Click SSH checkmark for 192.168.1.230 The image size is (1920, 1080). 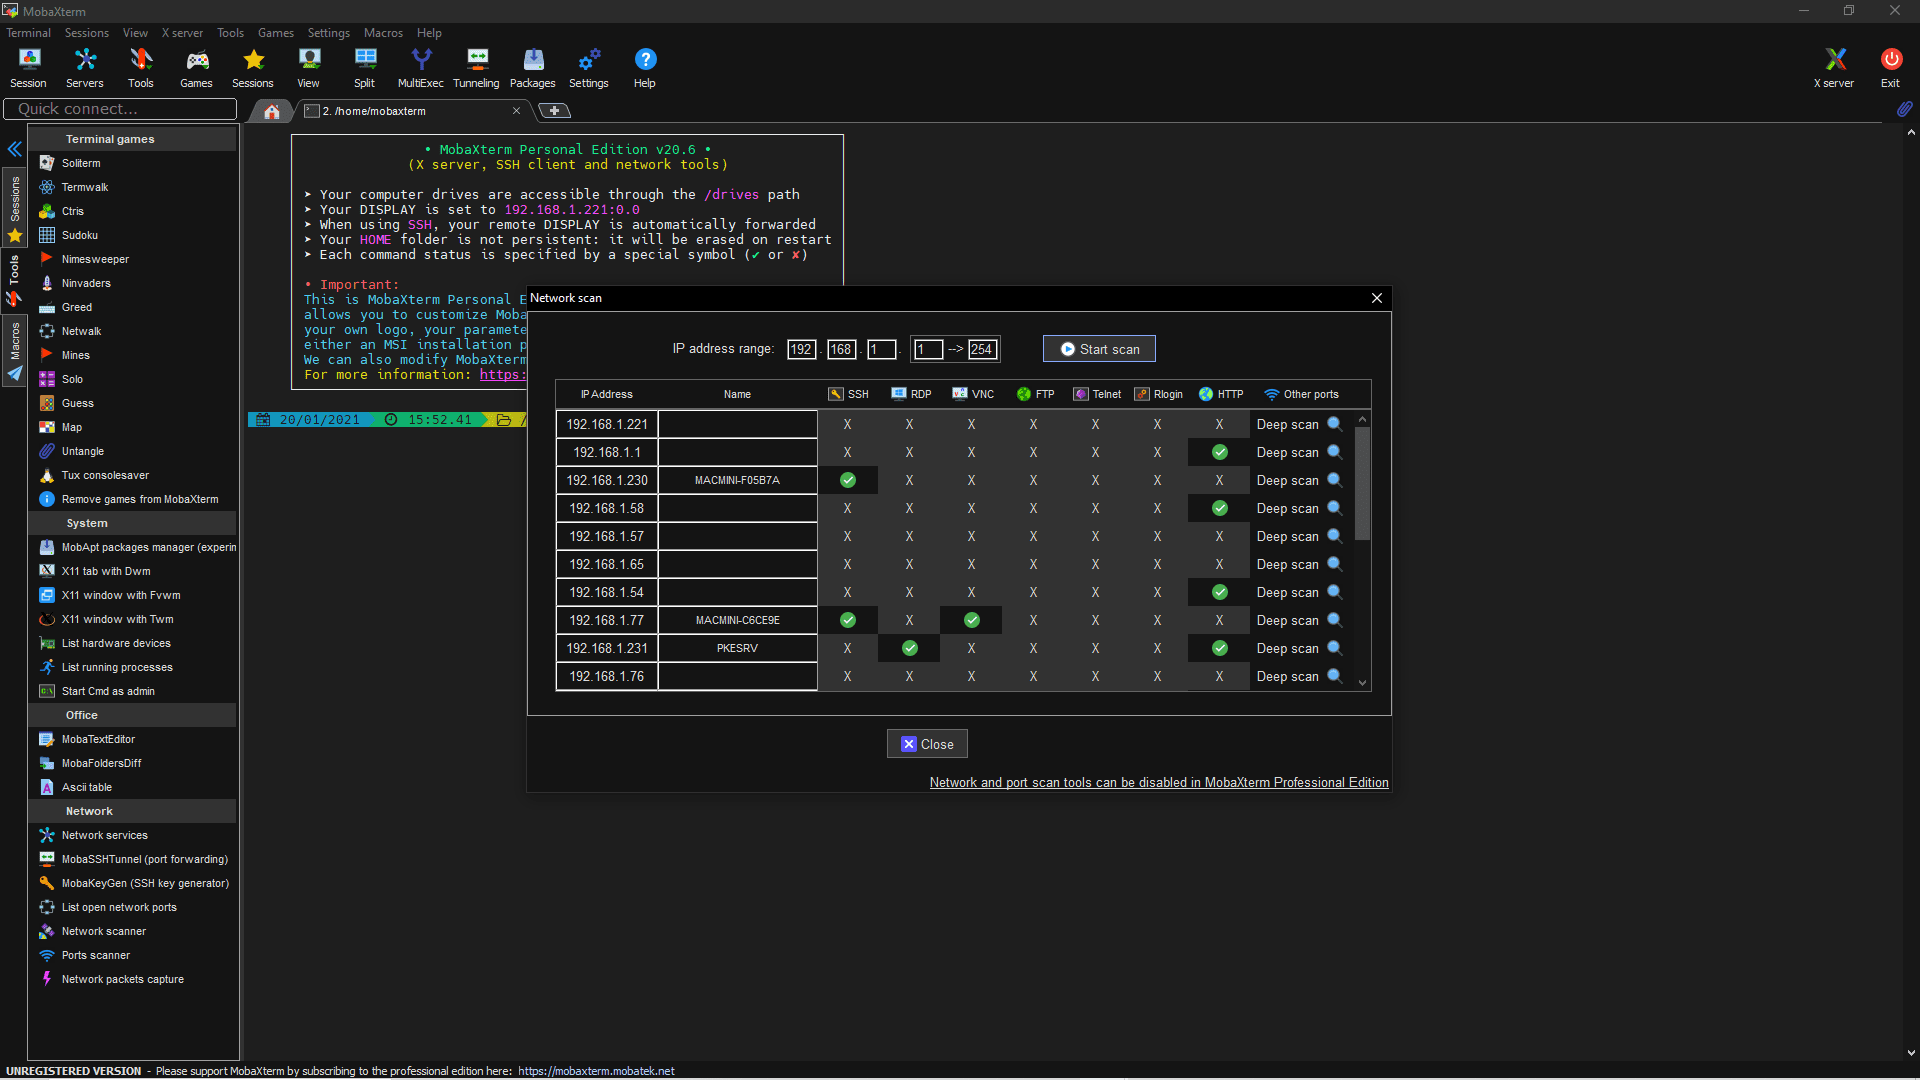848,480
